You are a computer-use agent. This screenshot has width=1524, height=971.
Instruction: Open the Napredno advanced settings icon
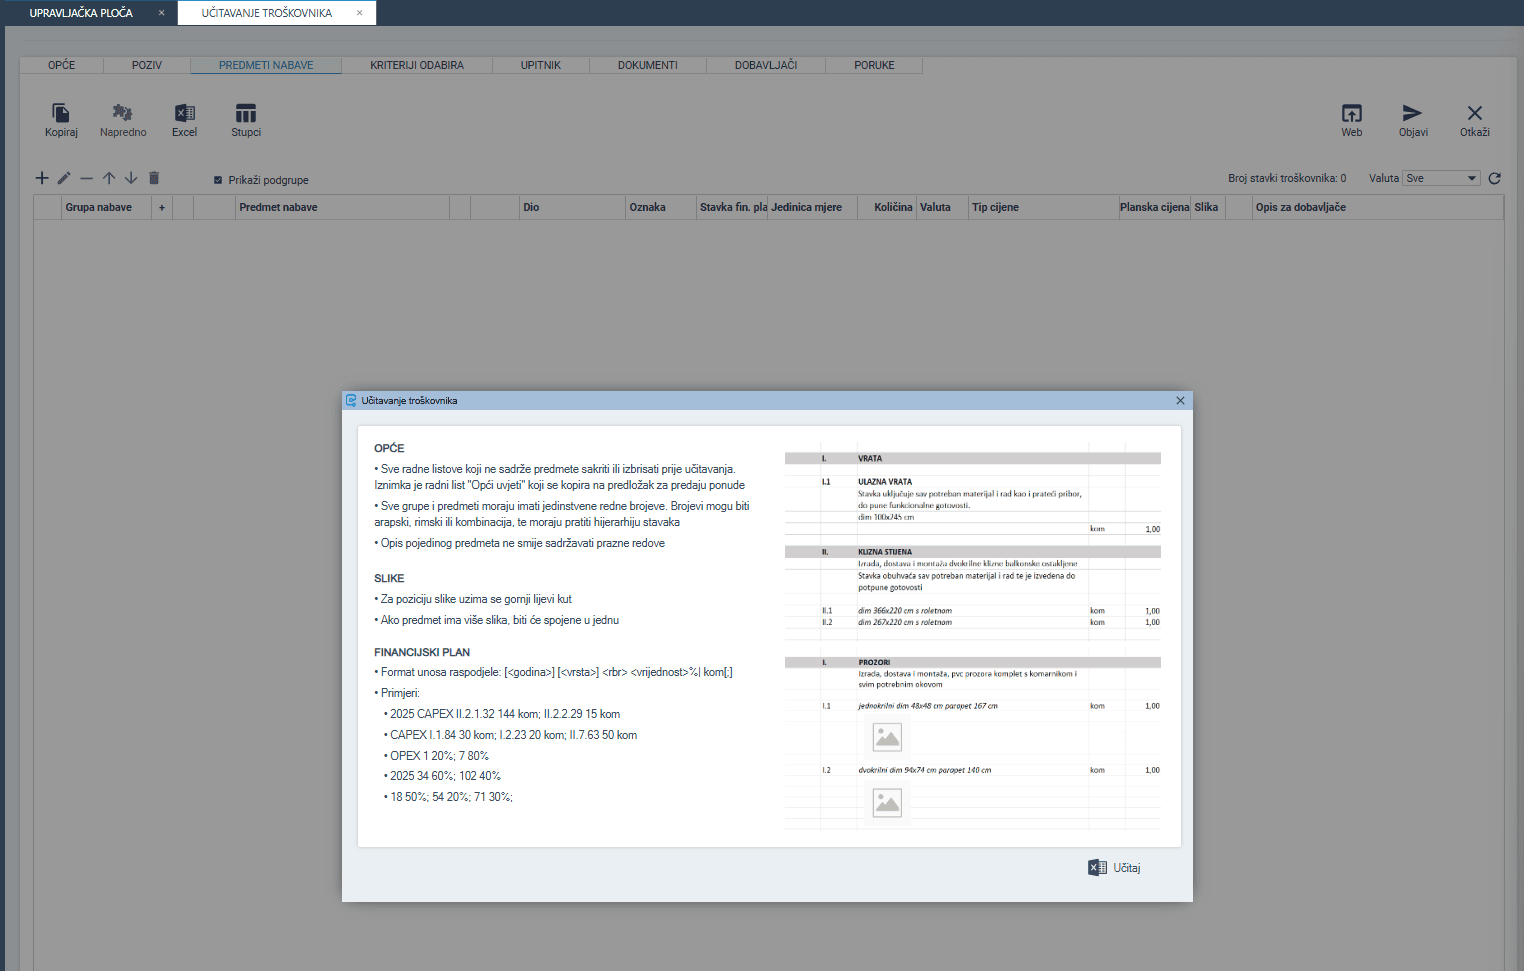point(123,114)
